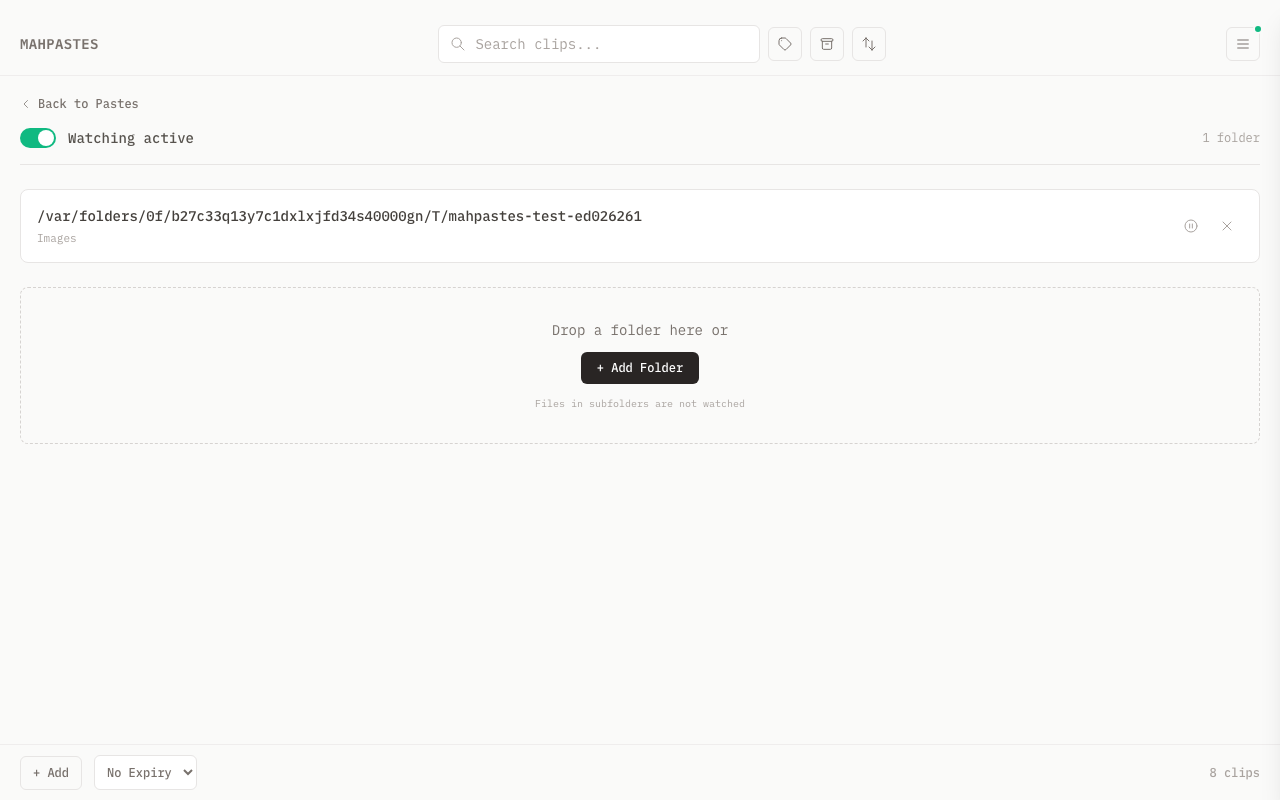Toggle sort order arrows icon
Image resolution: width=1280 pixels, height=800 pixels.
click(x=869, y=44)
